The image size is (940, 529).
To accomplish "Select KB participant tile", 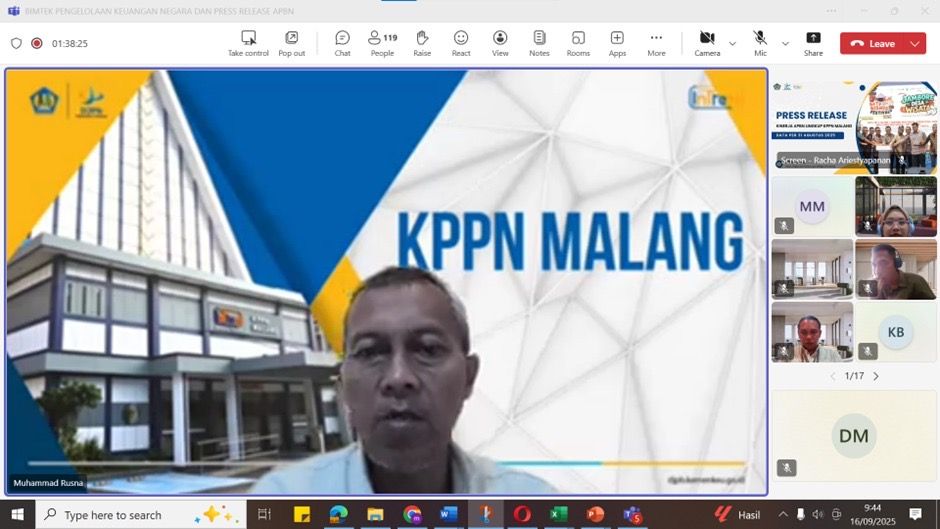I will [896, 332].
